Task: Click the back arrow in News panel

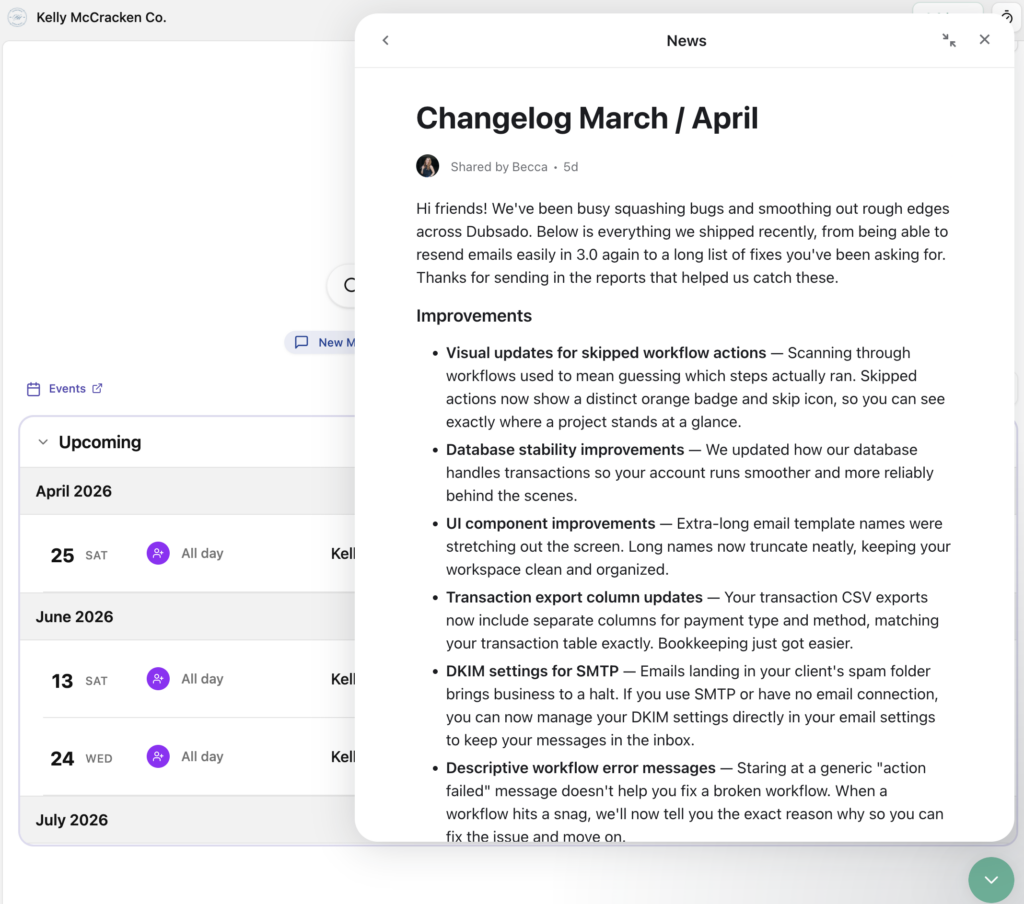Action: point(385,40)
